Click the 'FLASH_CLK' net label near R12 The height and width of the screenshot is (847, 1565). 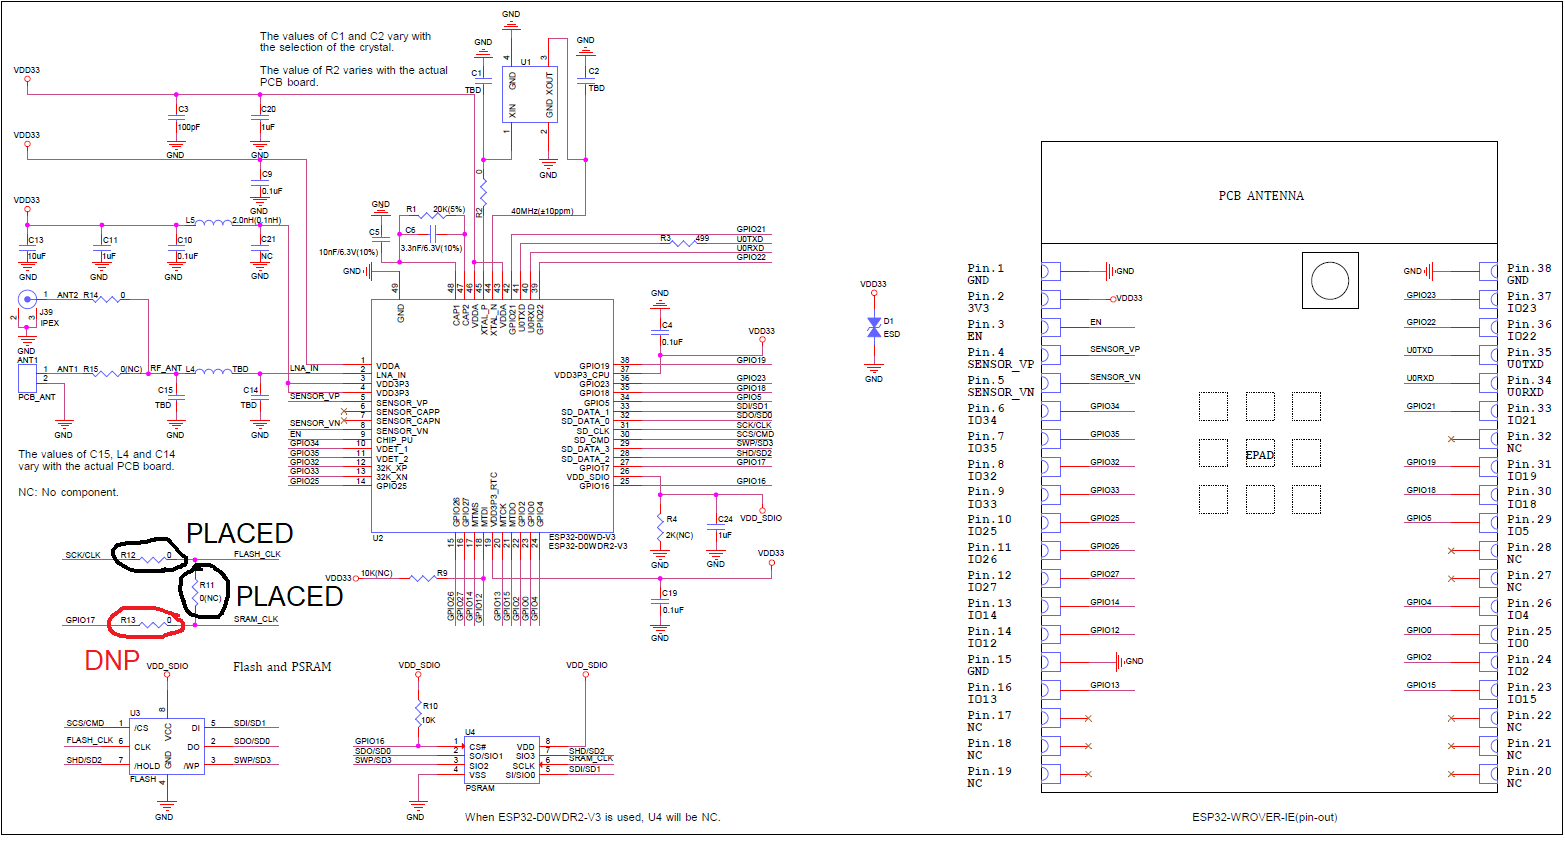click(x=257, y=554)
